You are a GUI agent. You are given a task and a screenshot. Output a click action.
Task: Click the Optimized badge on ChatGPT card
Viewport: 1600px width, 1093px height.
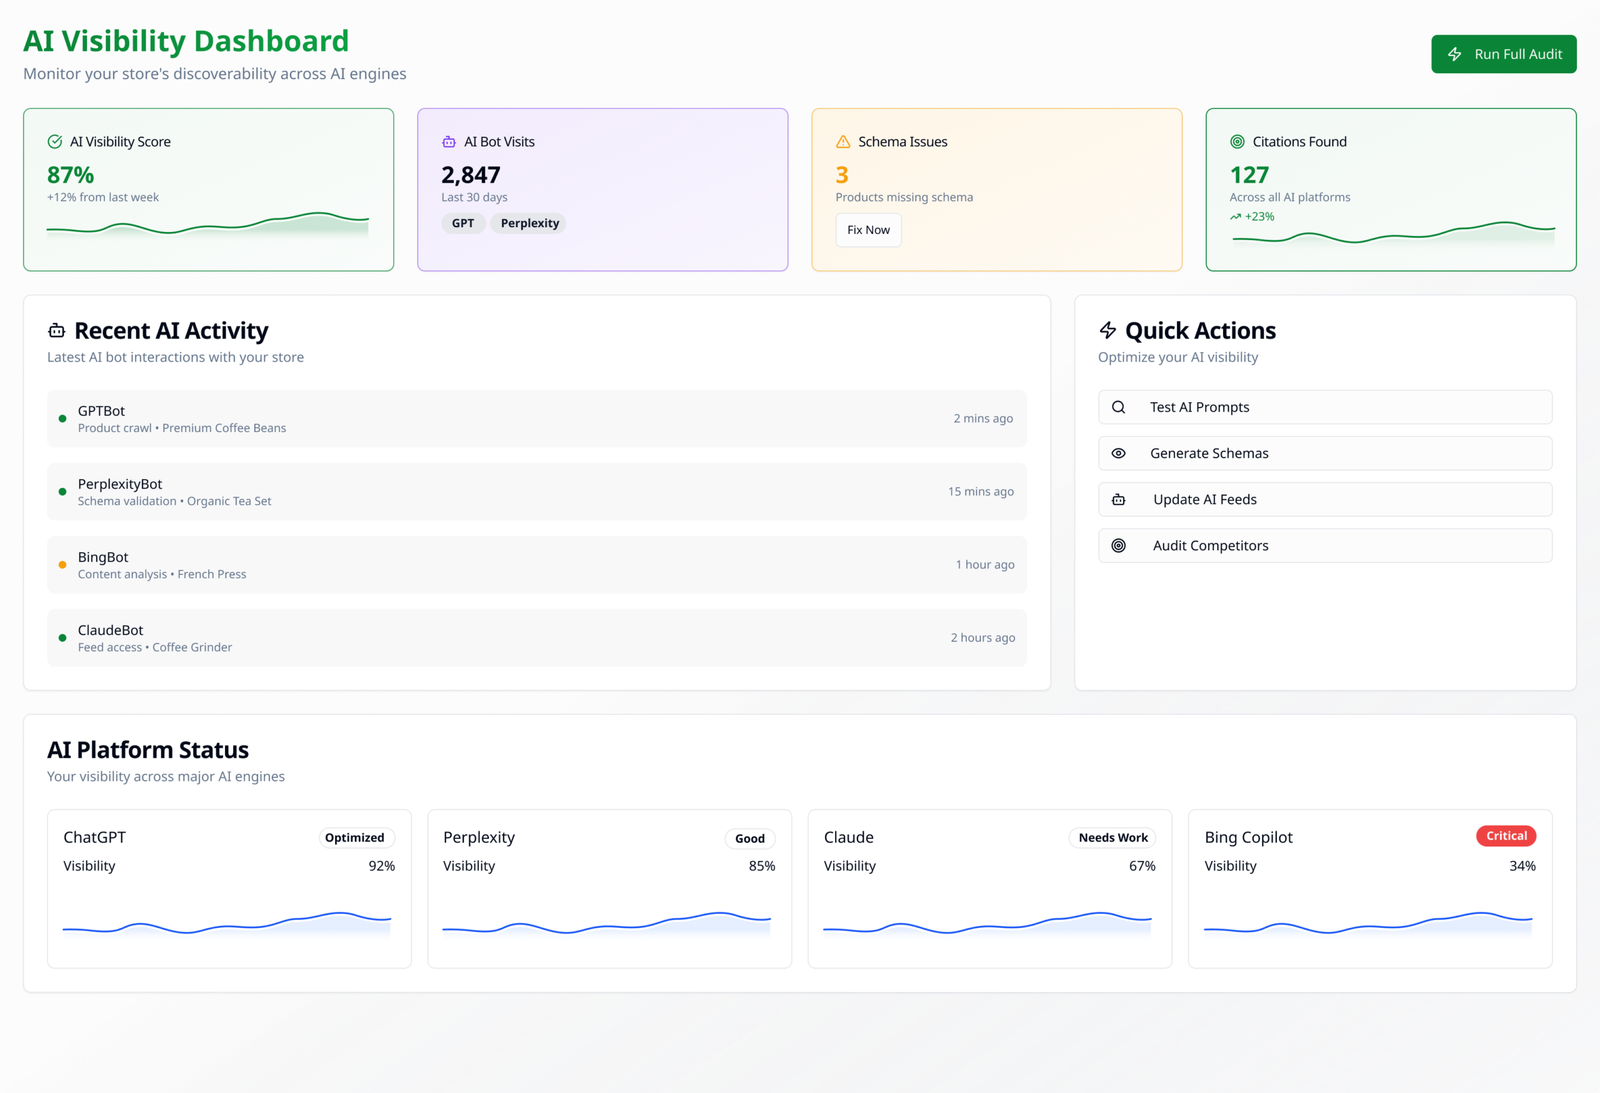(x=355, y=838)
